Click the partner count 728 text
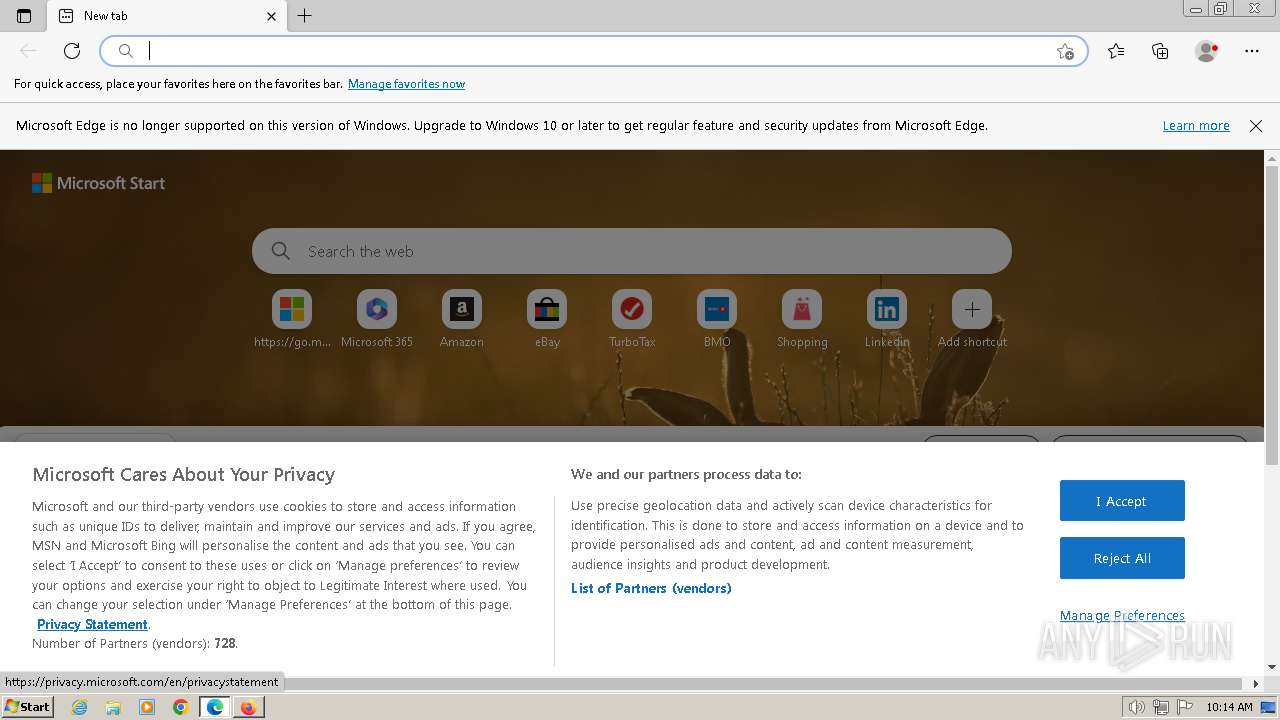1280x720 pixels. coord(225,643)
